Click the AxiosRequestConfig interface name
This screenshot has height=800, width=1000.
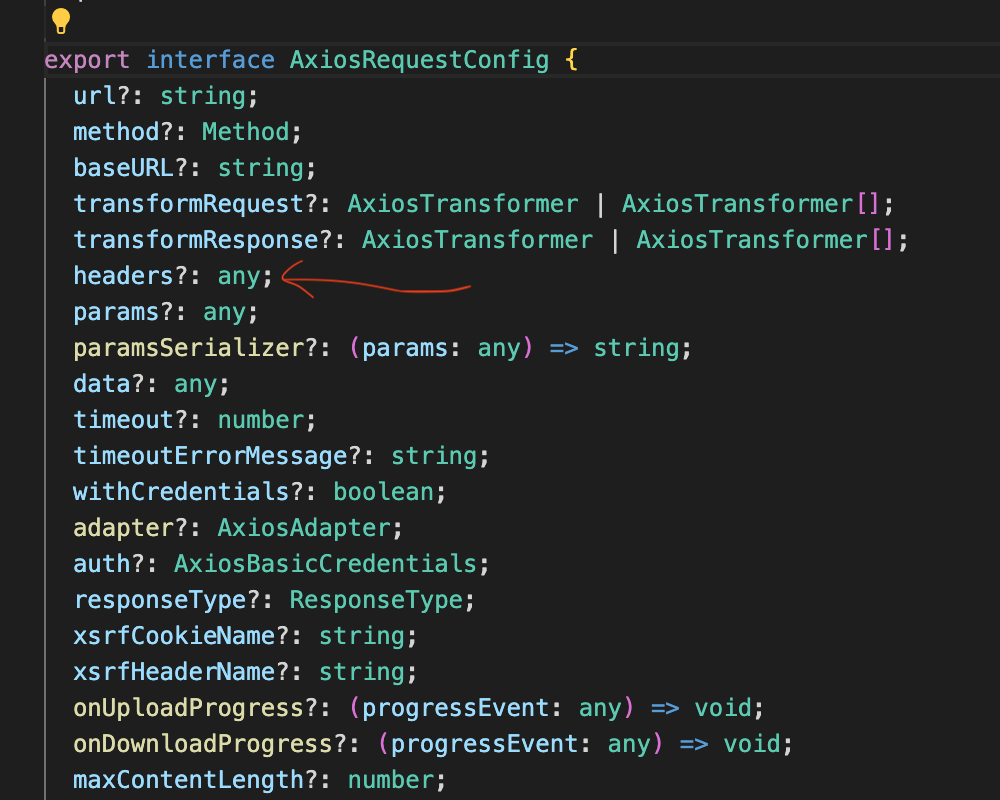419,60
